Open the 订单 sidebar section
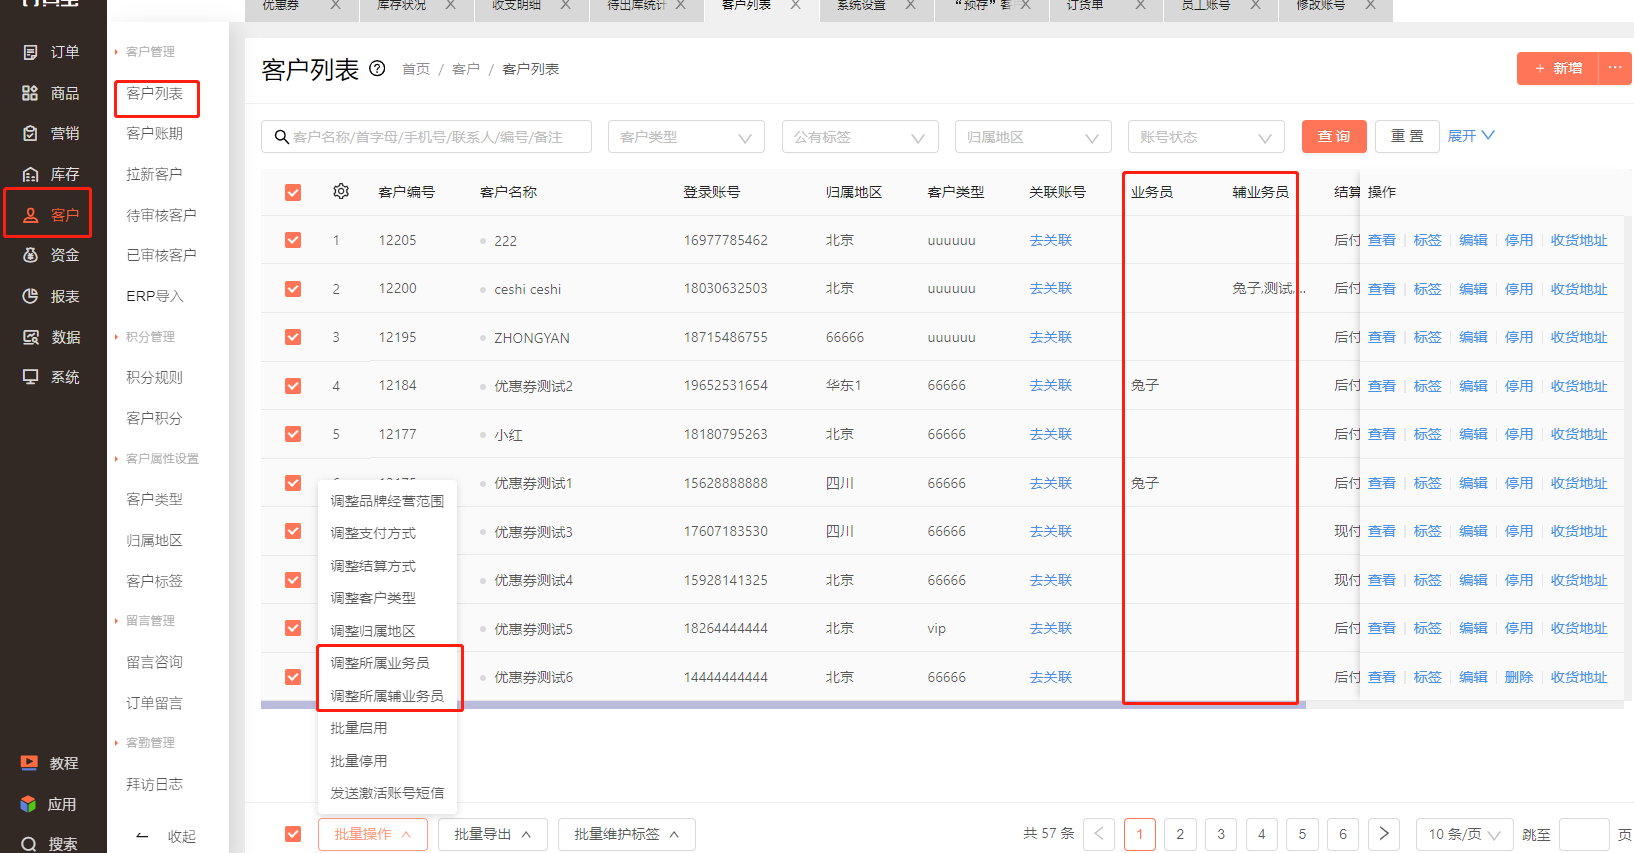This screenshot has height=853, width=1634. coord(50,52)
